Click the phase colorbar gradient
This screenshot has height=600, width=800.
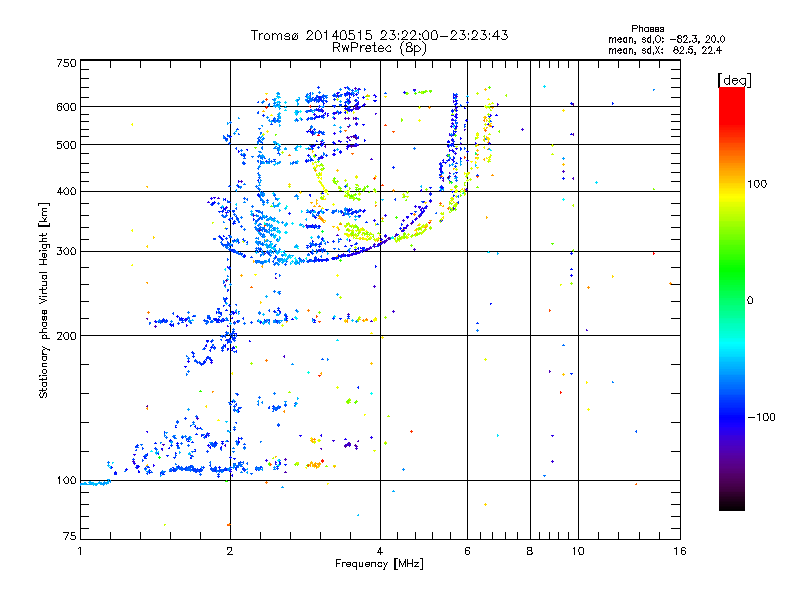732,298
